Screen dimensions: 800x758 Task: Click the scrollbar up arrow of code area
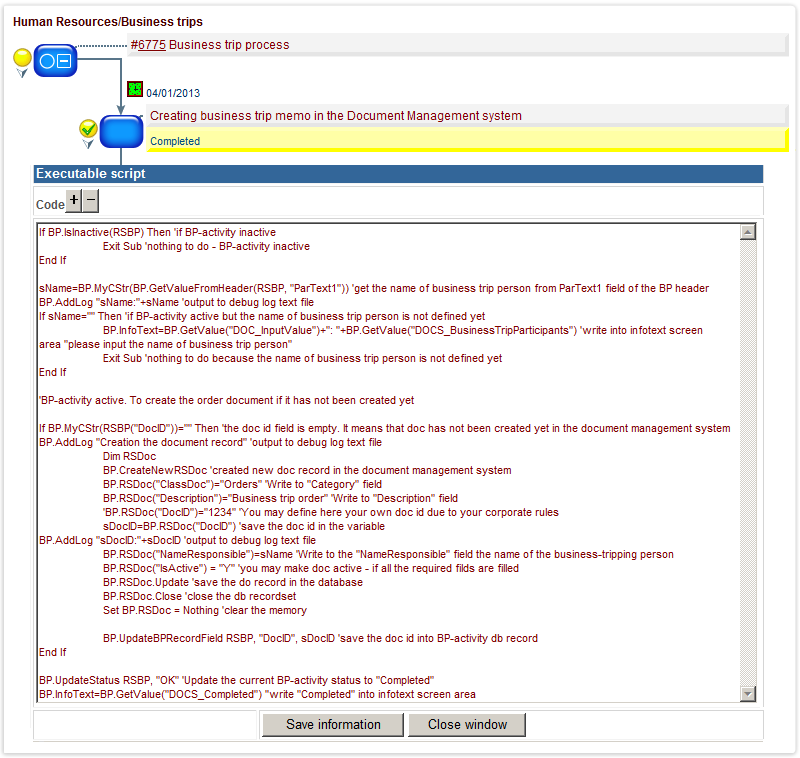(x=747, y=232)
